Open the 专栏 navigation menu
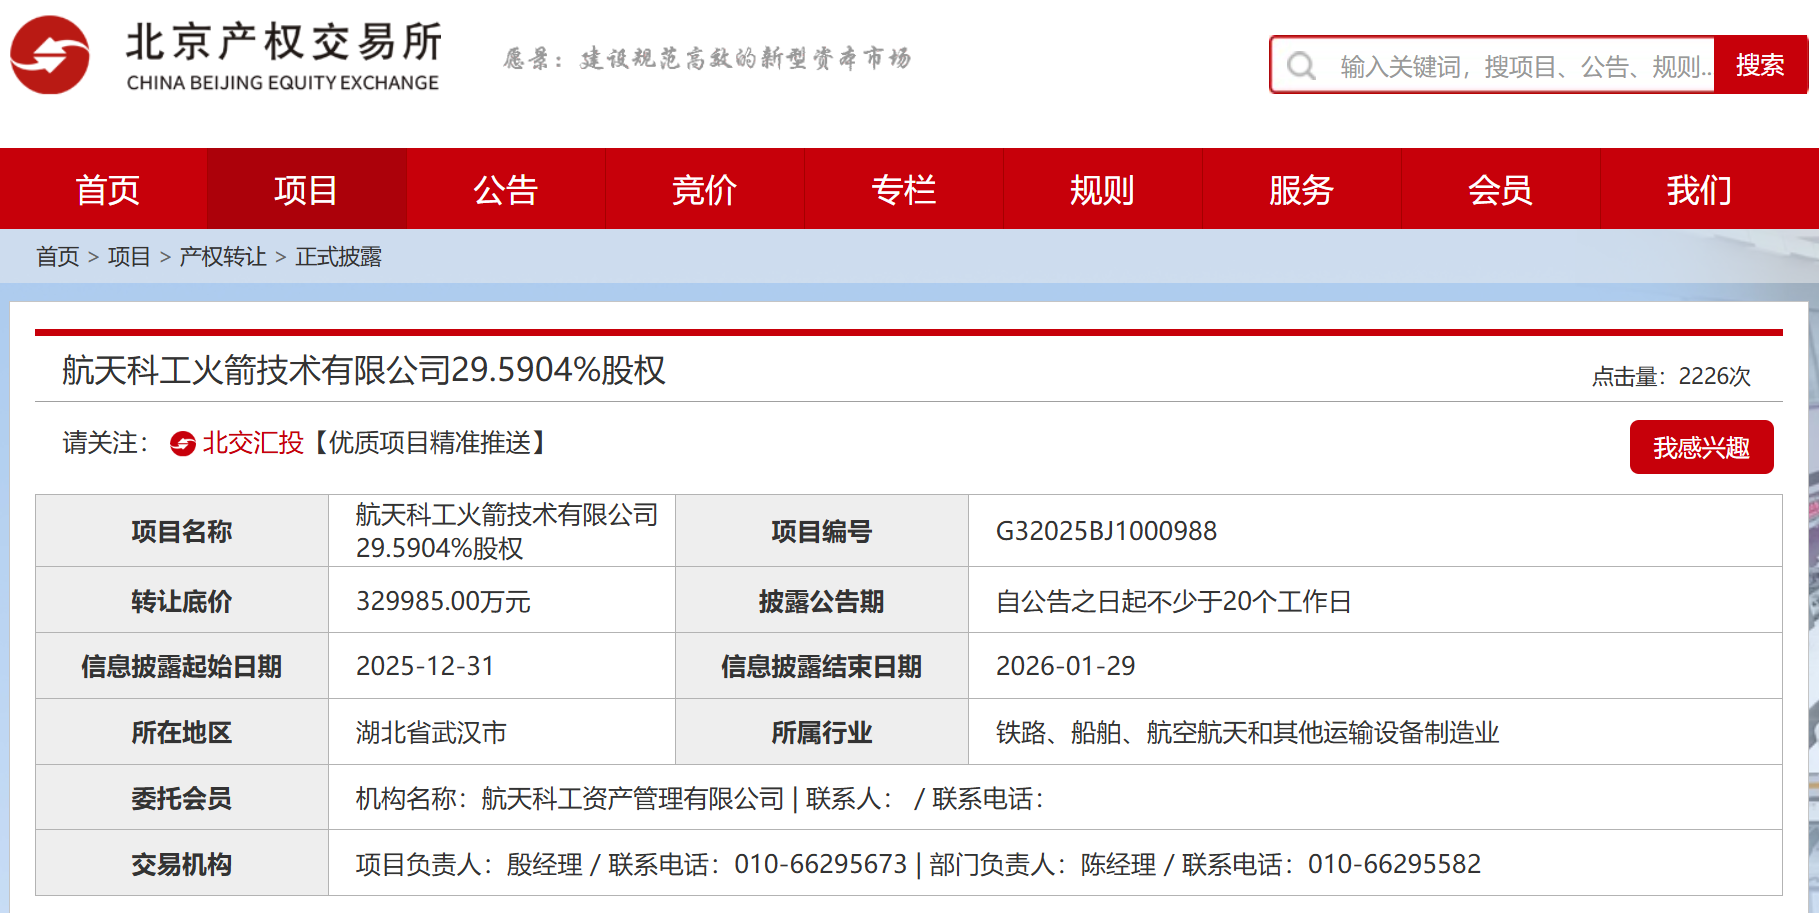This screenshot has width=1819, height=913. click(903, 189)
